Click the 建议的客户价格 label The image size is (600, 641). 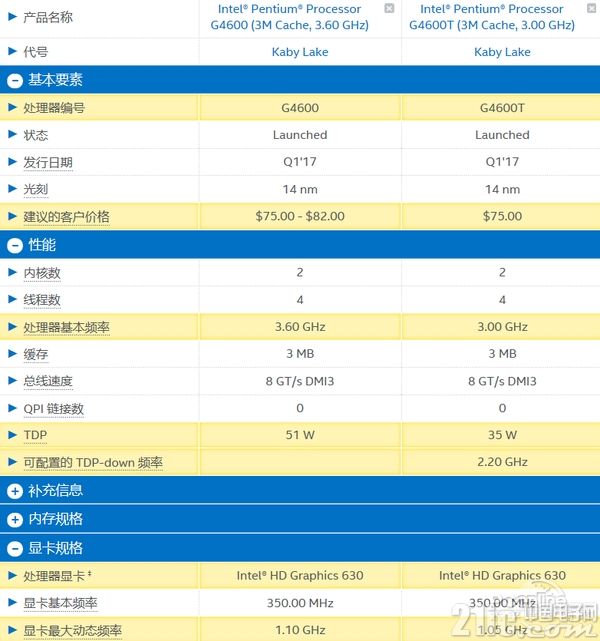tap(66, 217)
